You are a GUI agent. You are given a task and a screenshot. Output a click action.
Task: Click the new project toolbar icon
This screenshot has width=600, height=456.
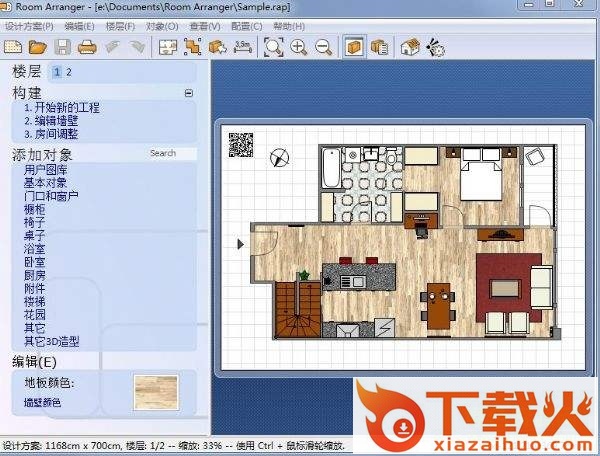coord(14,47)
